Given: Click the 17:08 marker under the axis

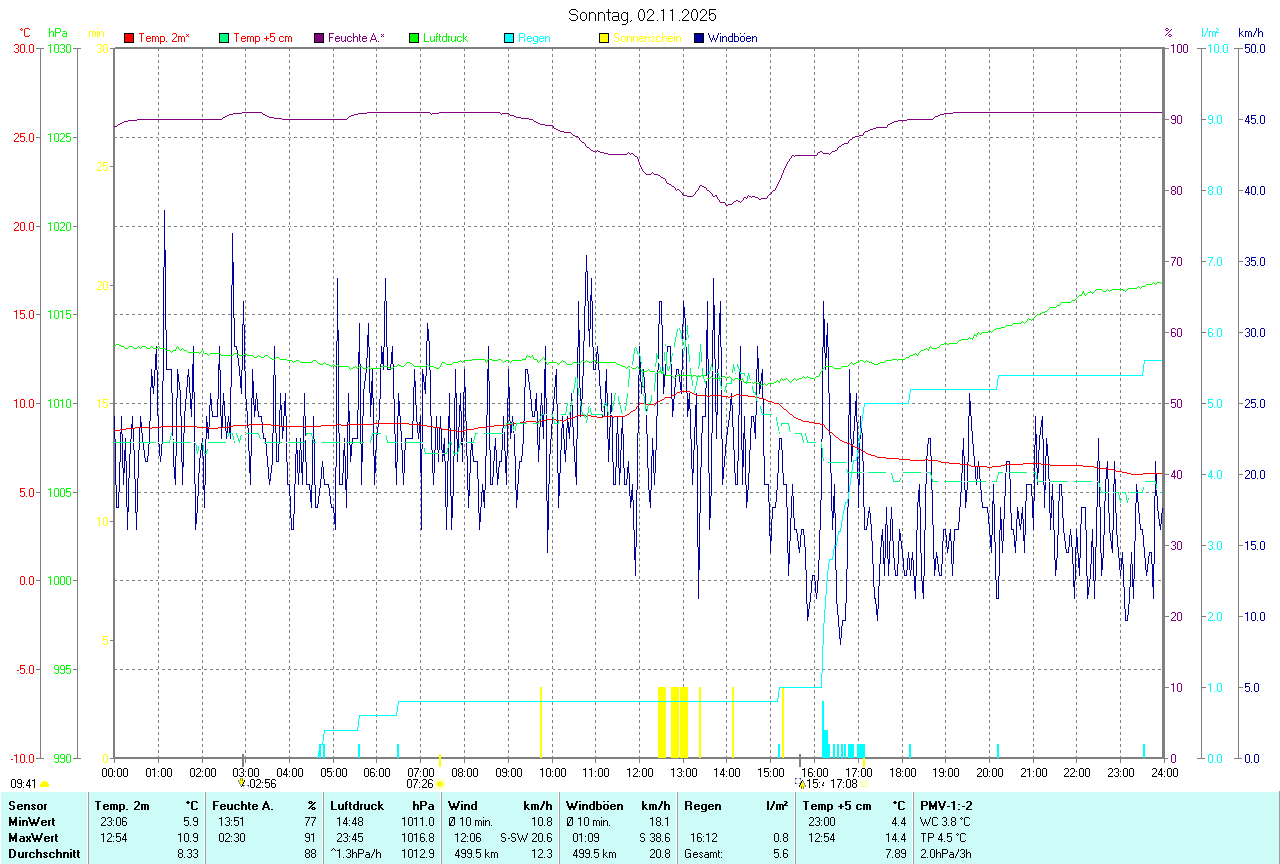Looking at the screenshot, I should pos(843,784).
